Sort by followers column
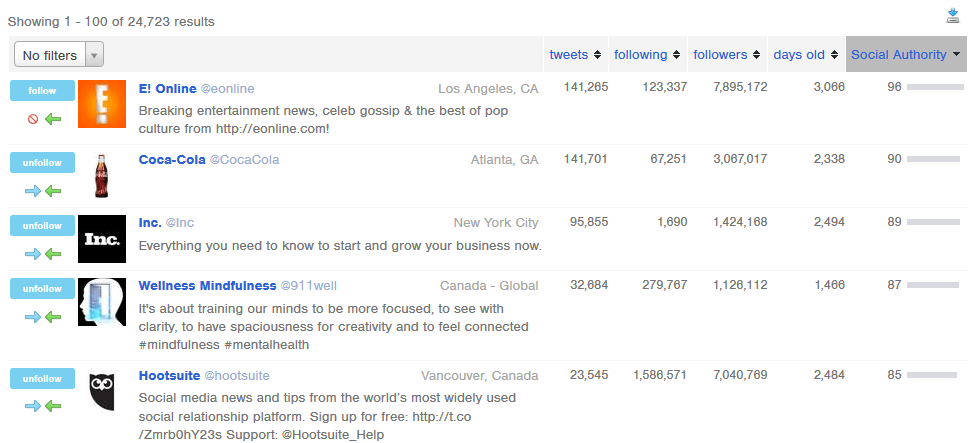The image size is (976, 443). [x=727, y=54]
